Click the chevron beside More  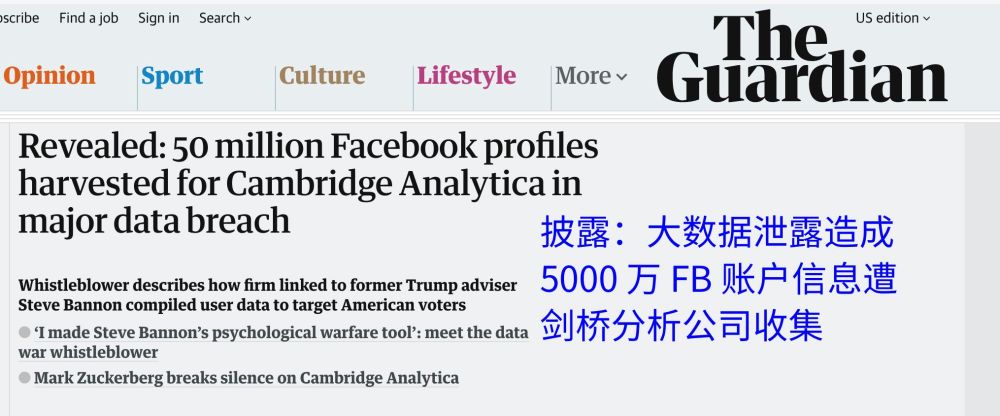pyautogui.click(x=622, y=77)
